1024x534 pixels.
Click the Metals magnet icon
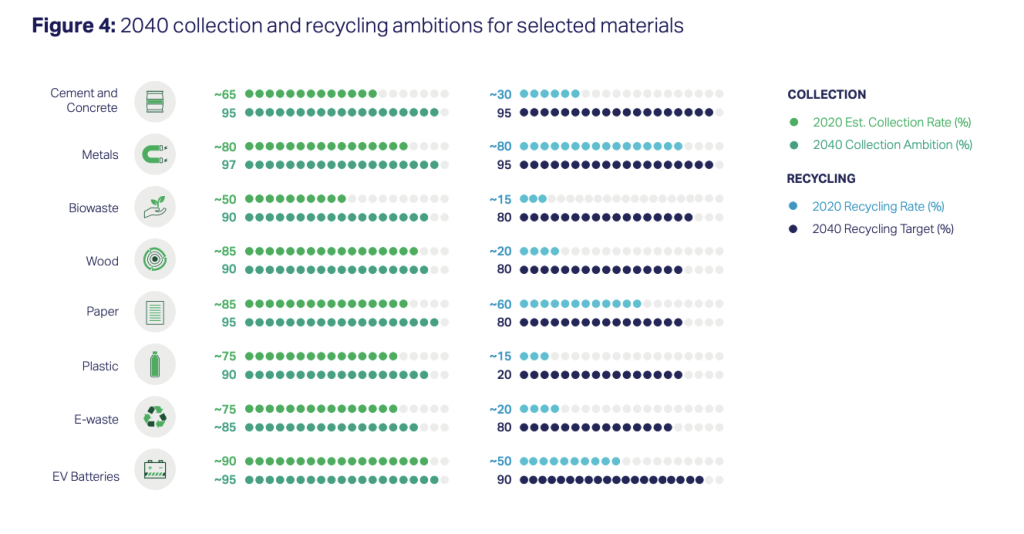point(155,155)
